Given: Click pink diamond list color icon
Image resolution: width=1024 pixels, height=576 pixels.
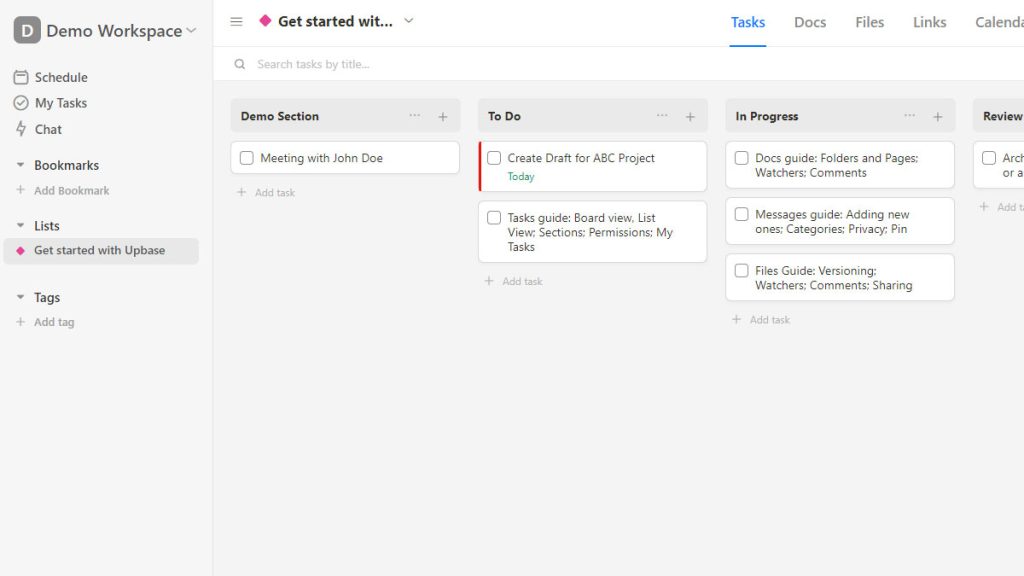Looking at the screenshot, I should [265, 21].
